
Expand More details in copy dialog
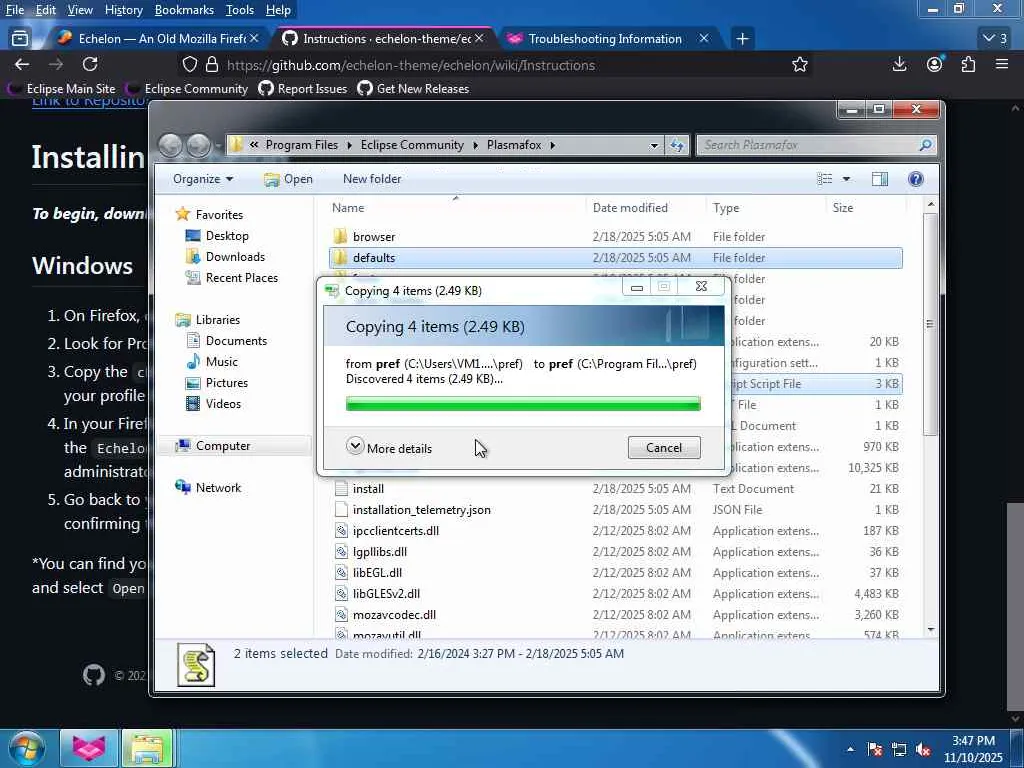pos(389,448)
